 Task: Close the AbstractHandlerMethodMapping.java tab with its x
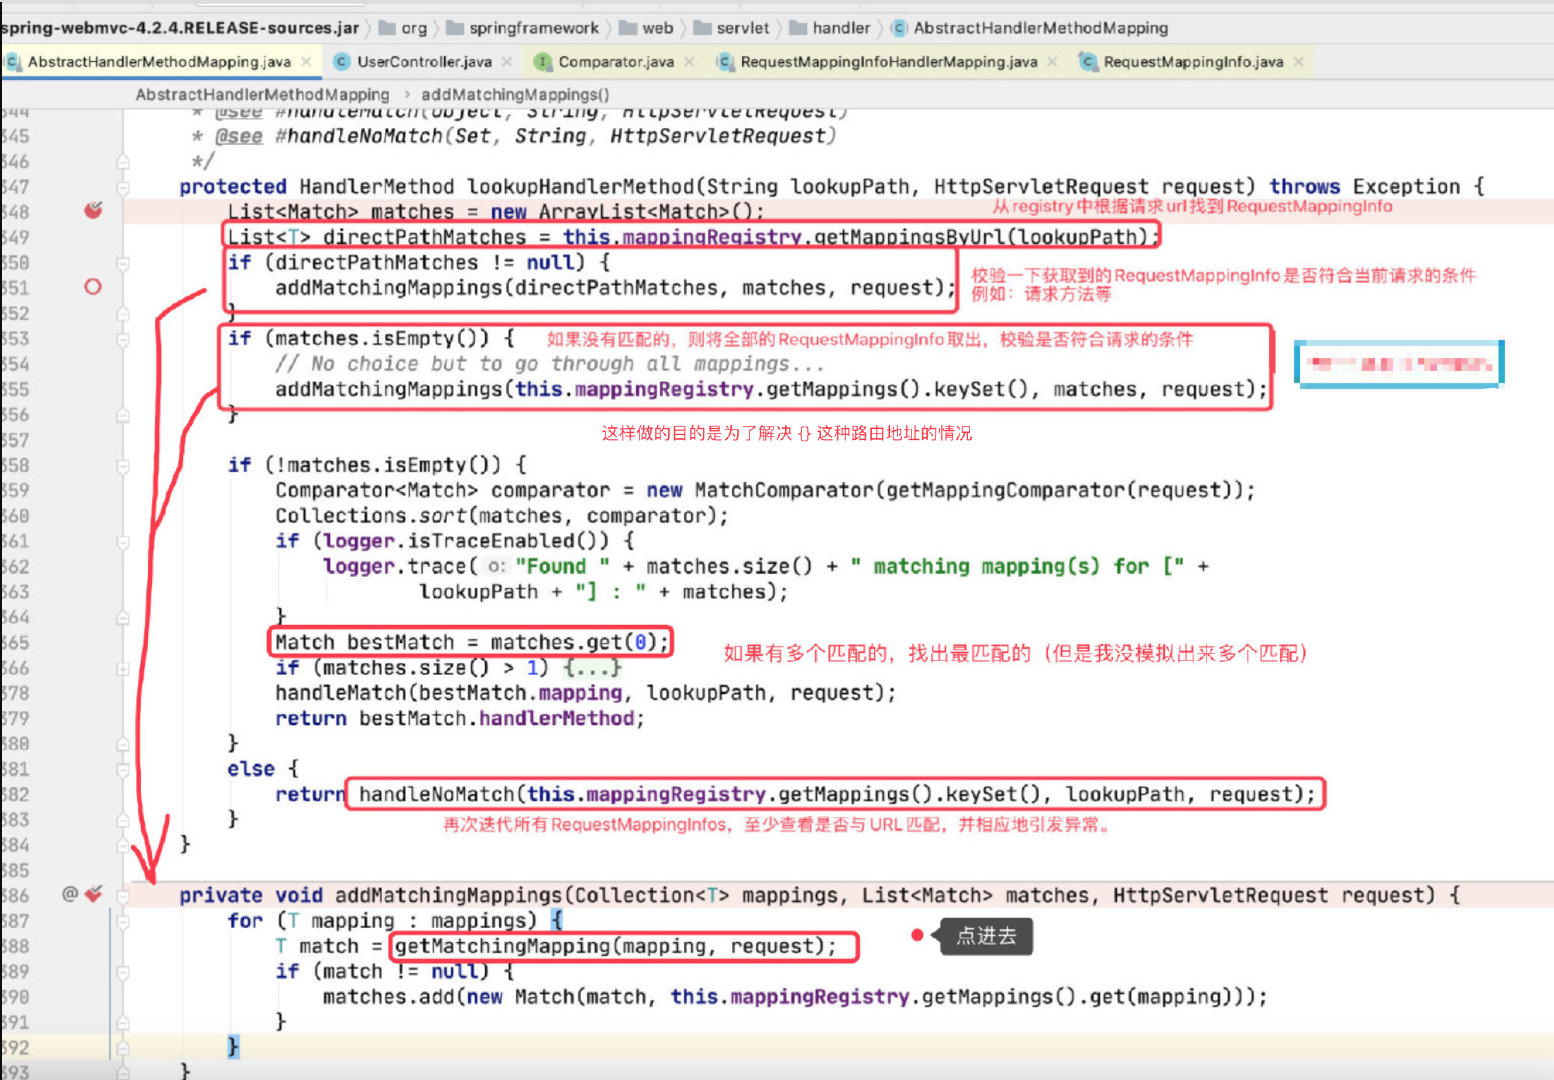[x=306, y=62]
